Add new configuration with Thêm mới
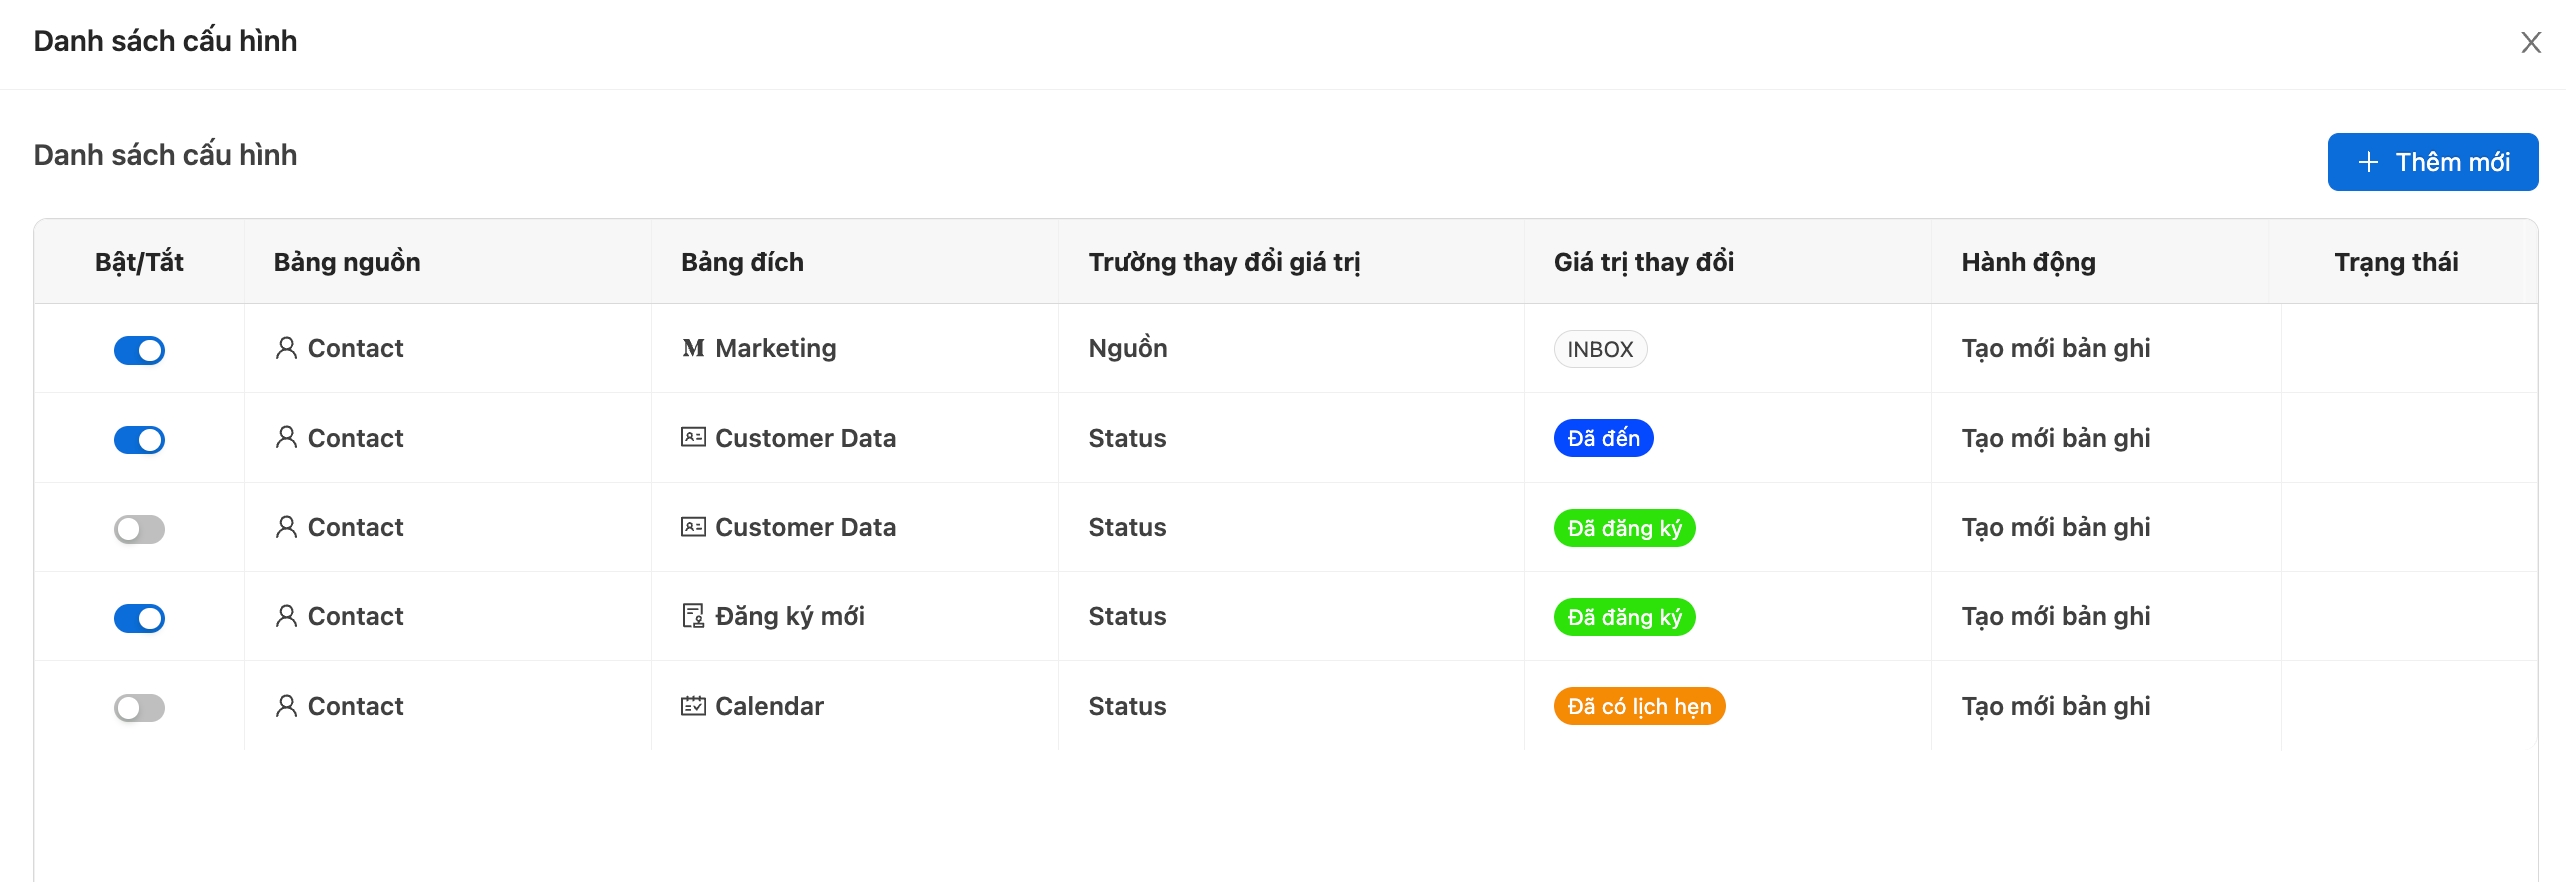Viewport: 2566px width, 882px height. pos(2432,162)
